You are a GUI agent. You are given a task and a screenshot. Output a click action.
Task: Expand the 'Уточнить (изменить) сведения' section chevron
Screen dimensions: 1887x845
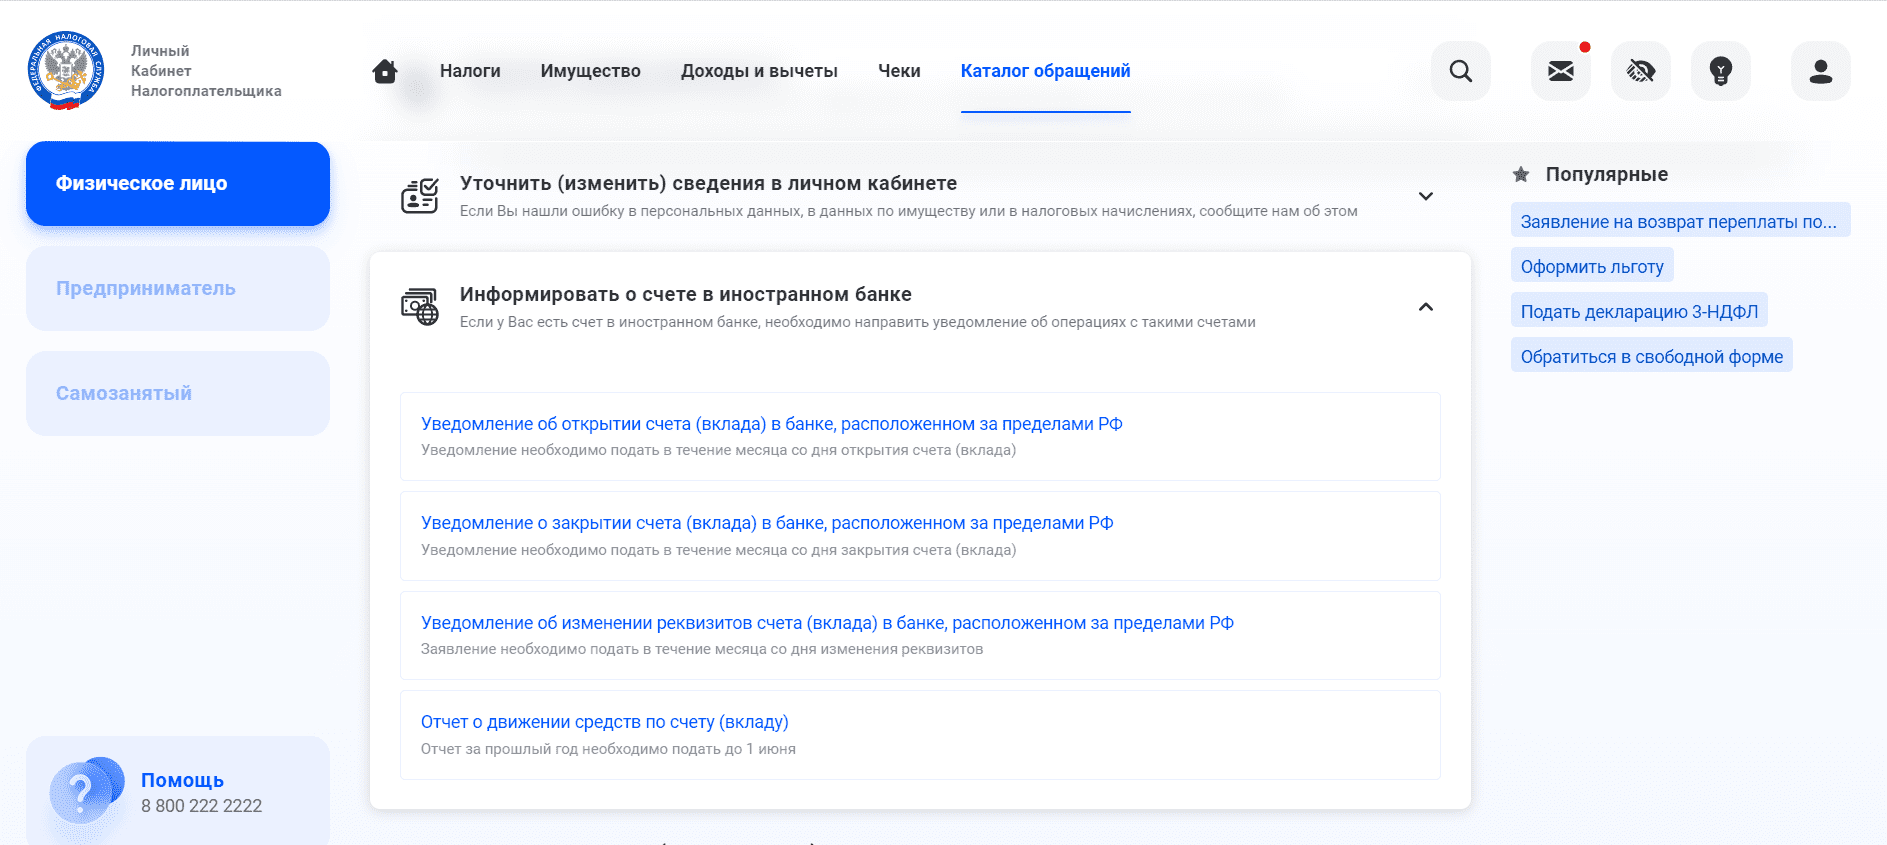click(1425, 196)
